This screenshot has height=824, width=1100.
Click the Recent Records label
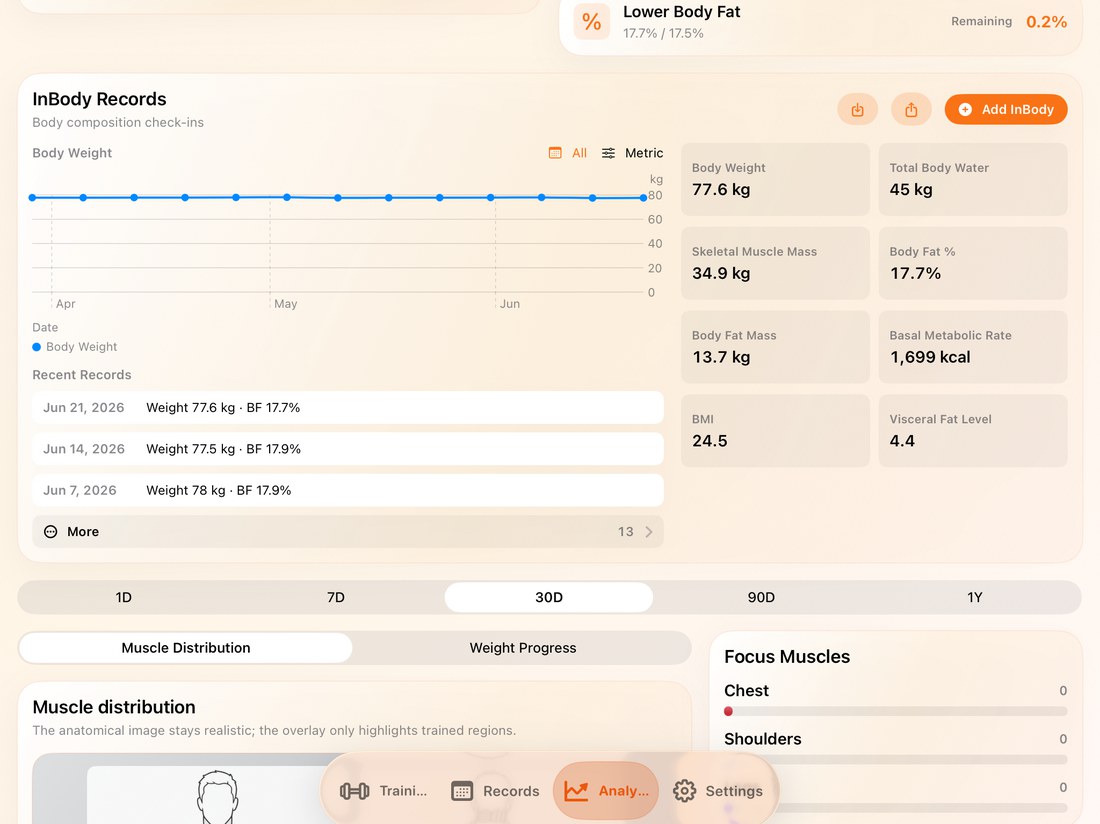tap(81, 374)
